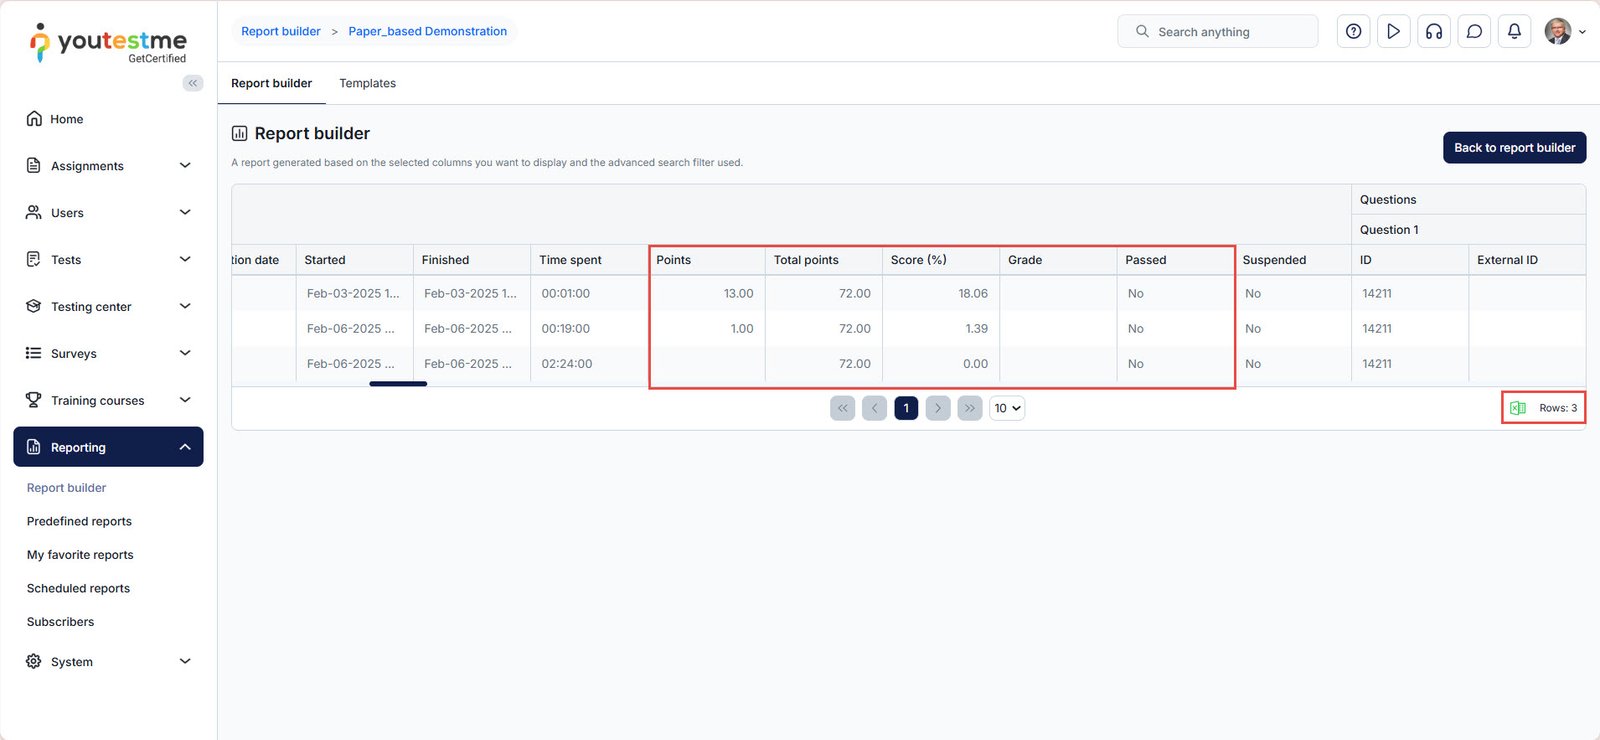The image size is (1600, 740).
Task: Click the horizontal table scrollbar
Action: point(398,383)
